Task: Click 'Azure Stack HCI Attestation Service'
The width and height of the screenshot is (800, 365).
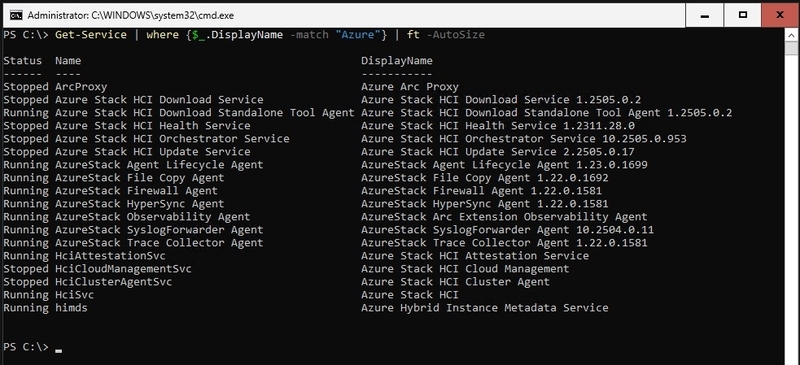Action: click(x=475, y=256)
